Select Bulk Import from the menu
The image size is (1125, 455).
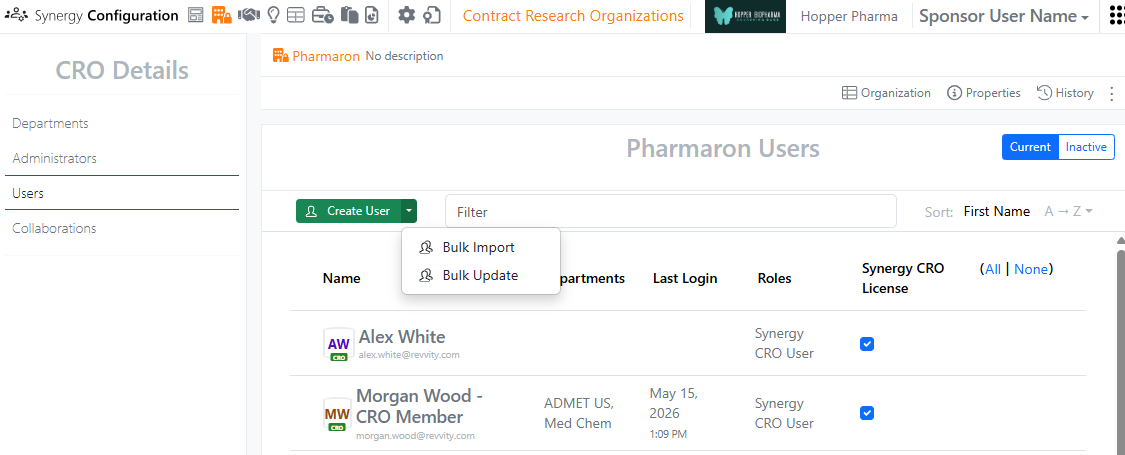click(x=479, y=248)
